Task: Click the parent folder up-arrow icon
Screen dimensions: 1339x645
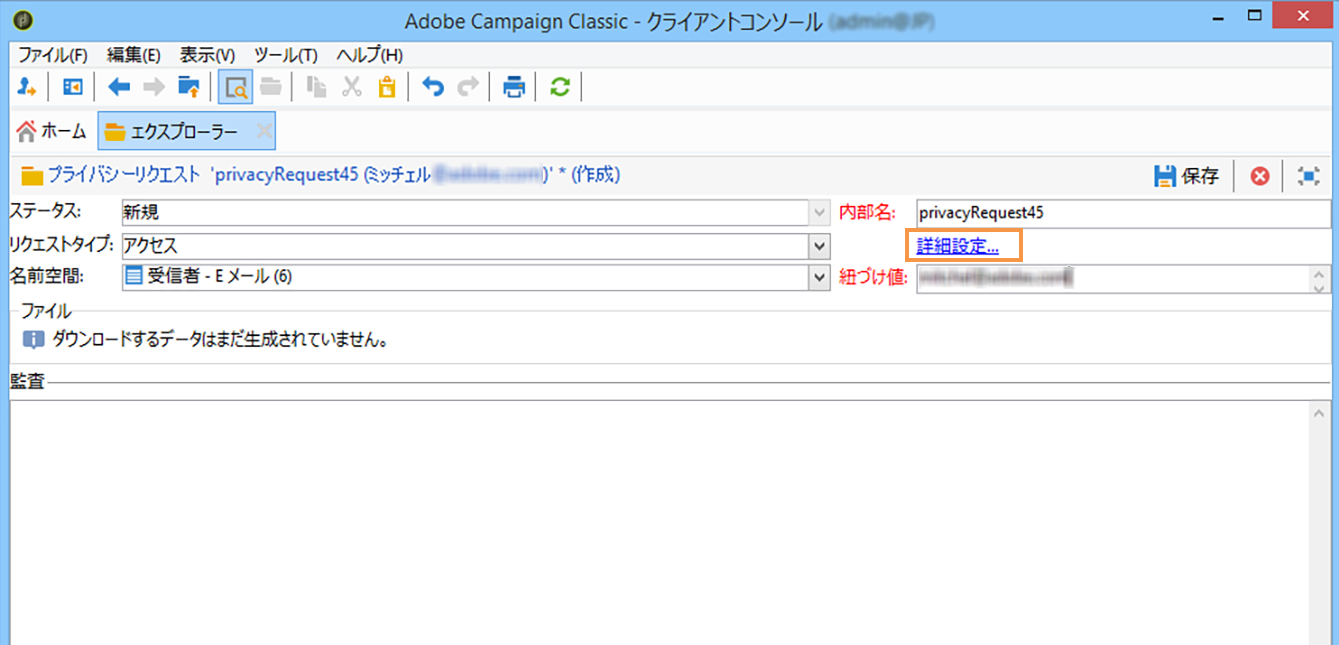Action: pos(189,87)
